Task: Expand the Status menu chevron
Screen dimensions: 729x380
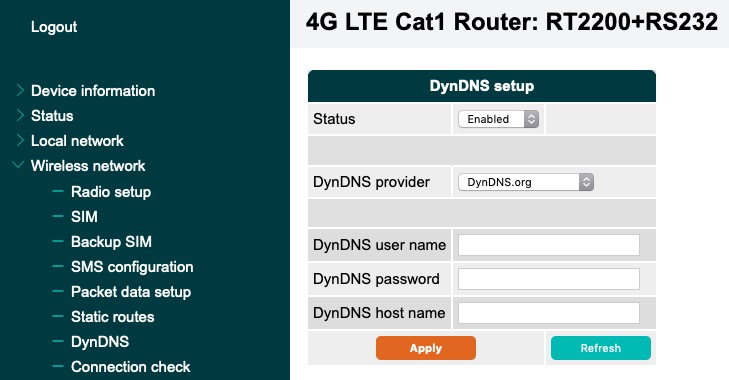Action: click(20, 115)
